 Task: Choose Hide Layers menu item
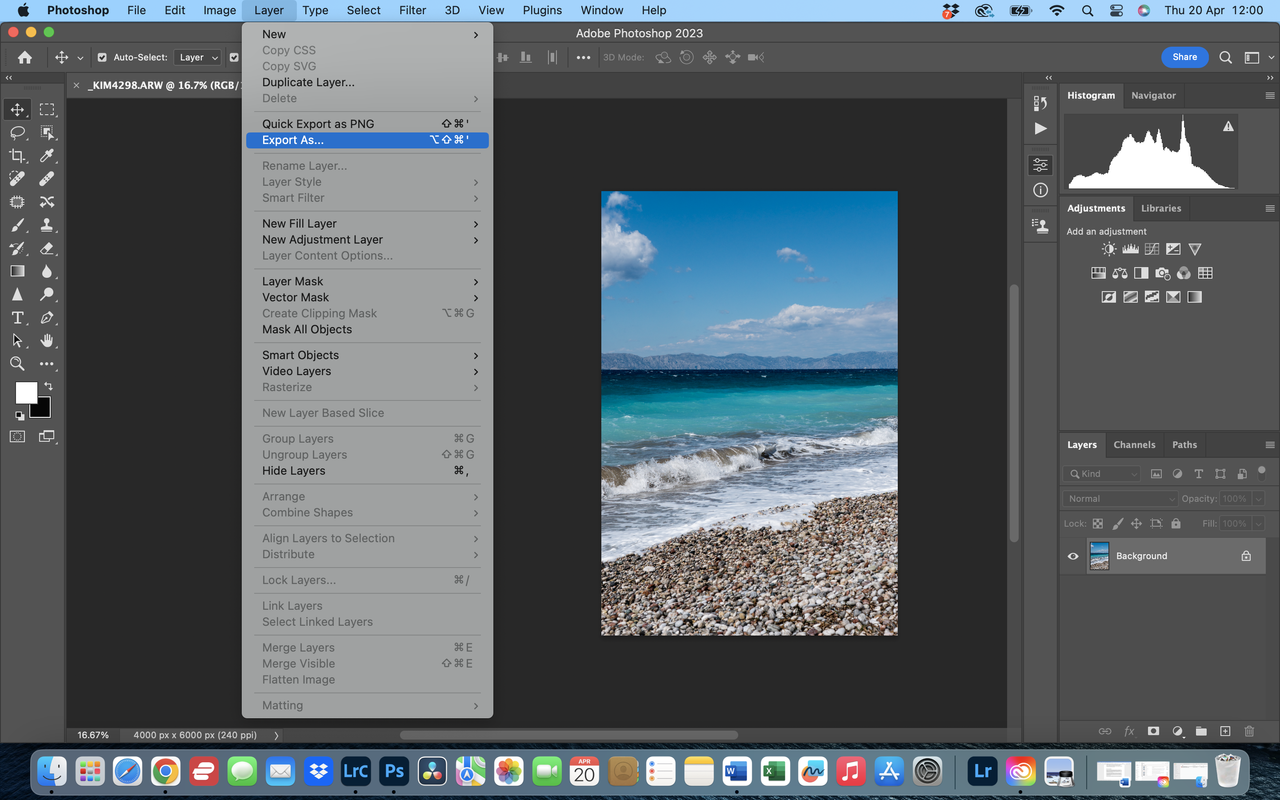point(367,471)
